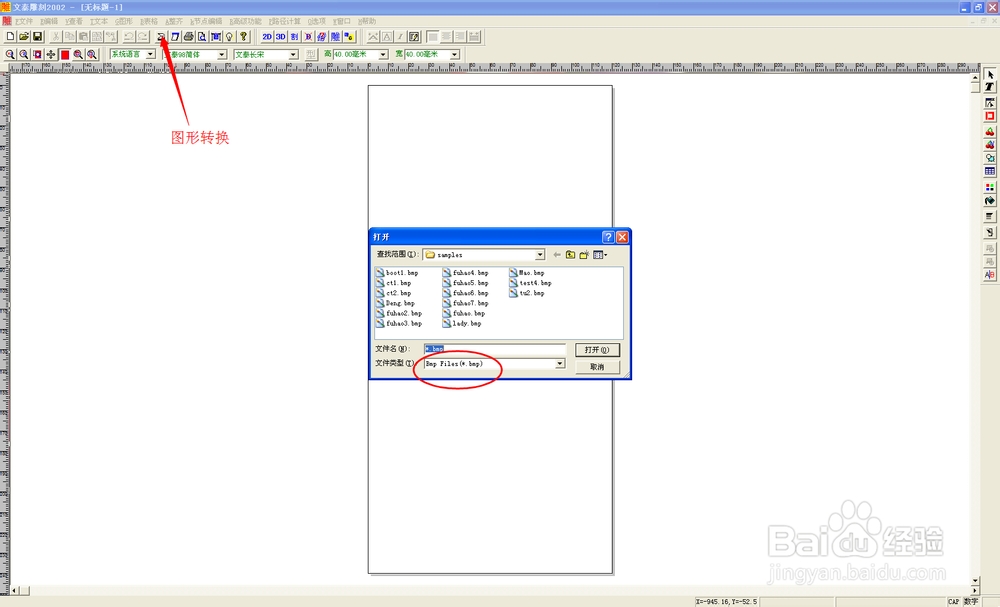This screenshot has width=1000, height=607.
Task: Select file fuhao2.bmp
Action: click(x=399, y=314)
